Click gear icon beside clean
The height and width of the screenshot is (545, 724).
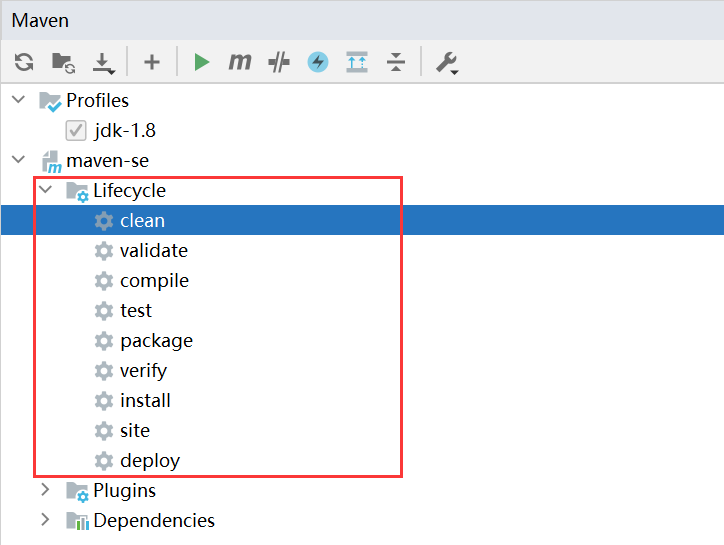coord(104,221)
